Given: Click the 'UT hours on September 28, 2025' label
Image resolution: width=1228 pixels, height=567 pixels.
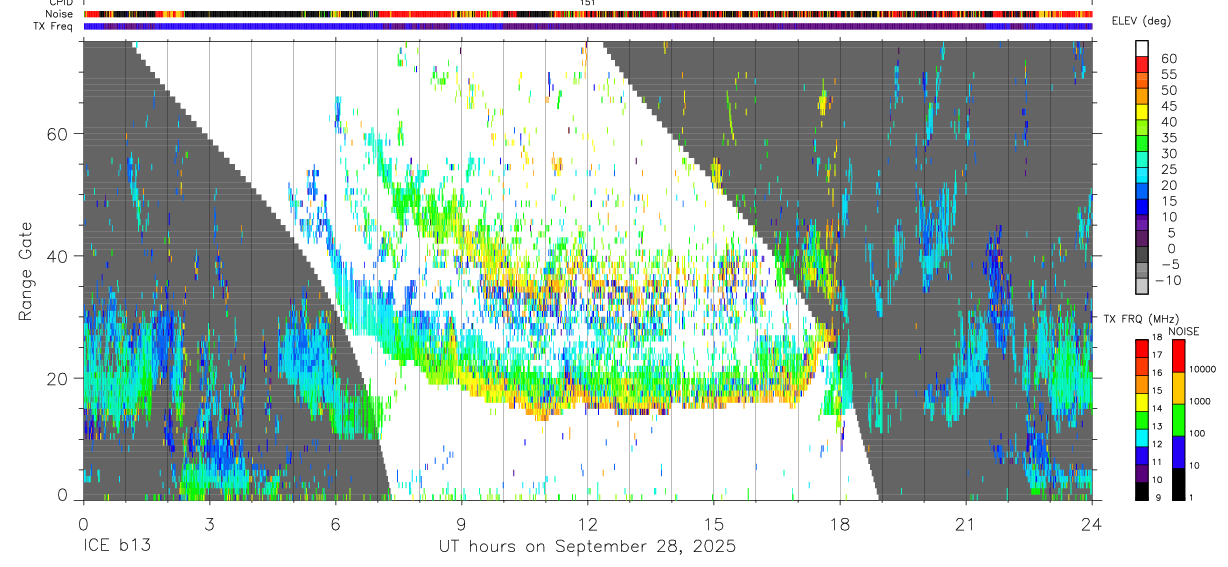Looking at the screenshot, I should pyautogui.click(x=588, y=547).
